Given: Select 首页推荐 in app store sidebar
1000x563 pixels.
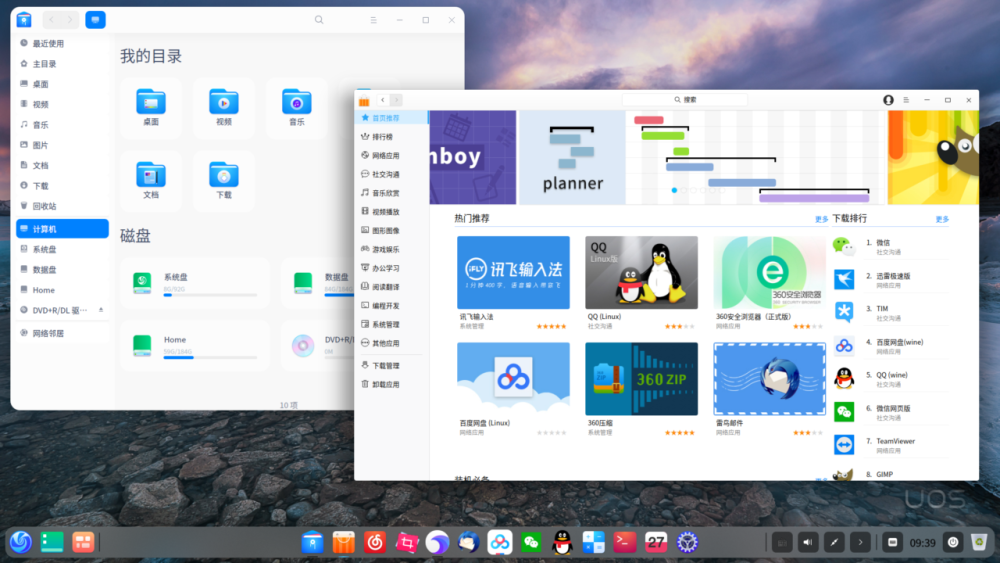Looking at the screenshot, I should tap(392, 118).
